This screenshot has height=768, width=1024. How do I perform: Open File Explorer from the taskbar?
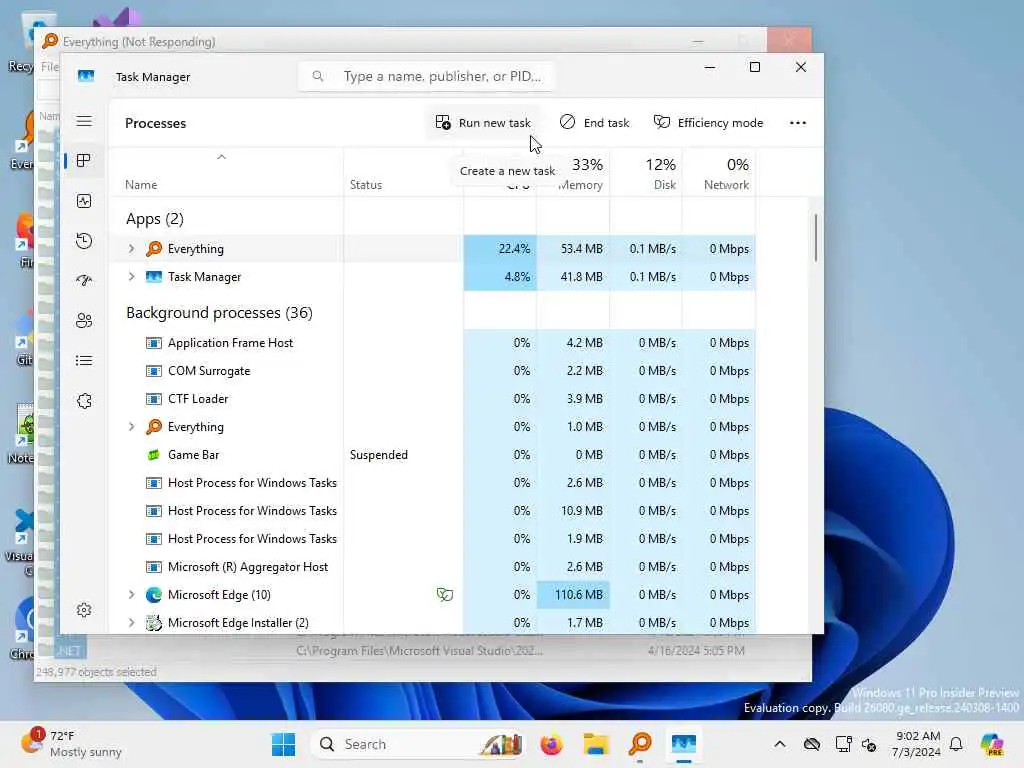click(x=596, y=744)
